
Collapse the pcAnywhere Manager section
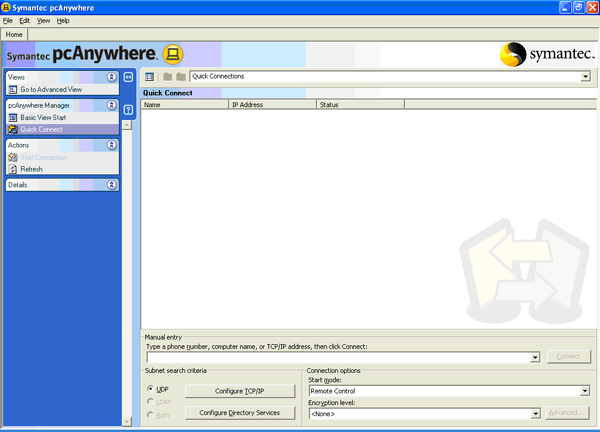112,104
